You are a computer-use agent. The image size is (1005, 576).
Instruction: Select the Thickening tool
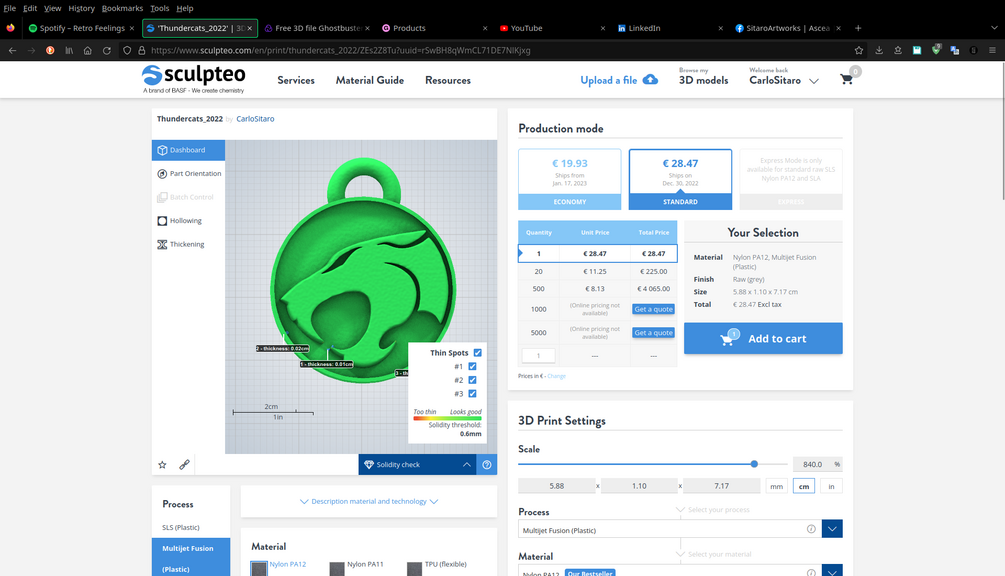point(181,244)
